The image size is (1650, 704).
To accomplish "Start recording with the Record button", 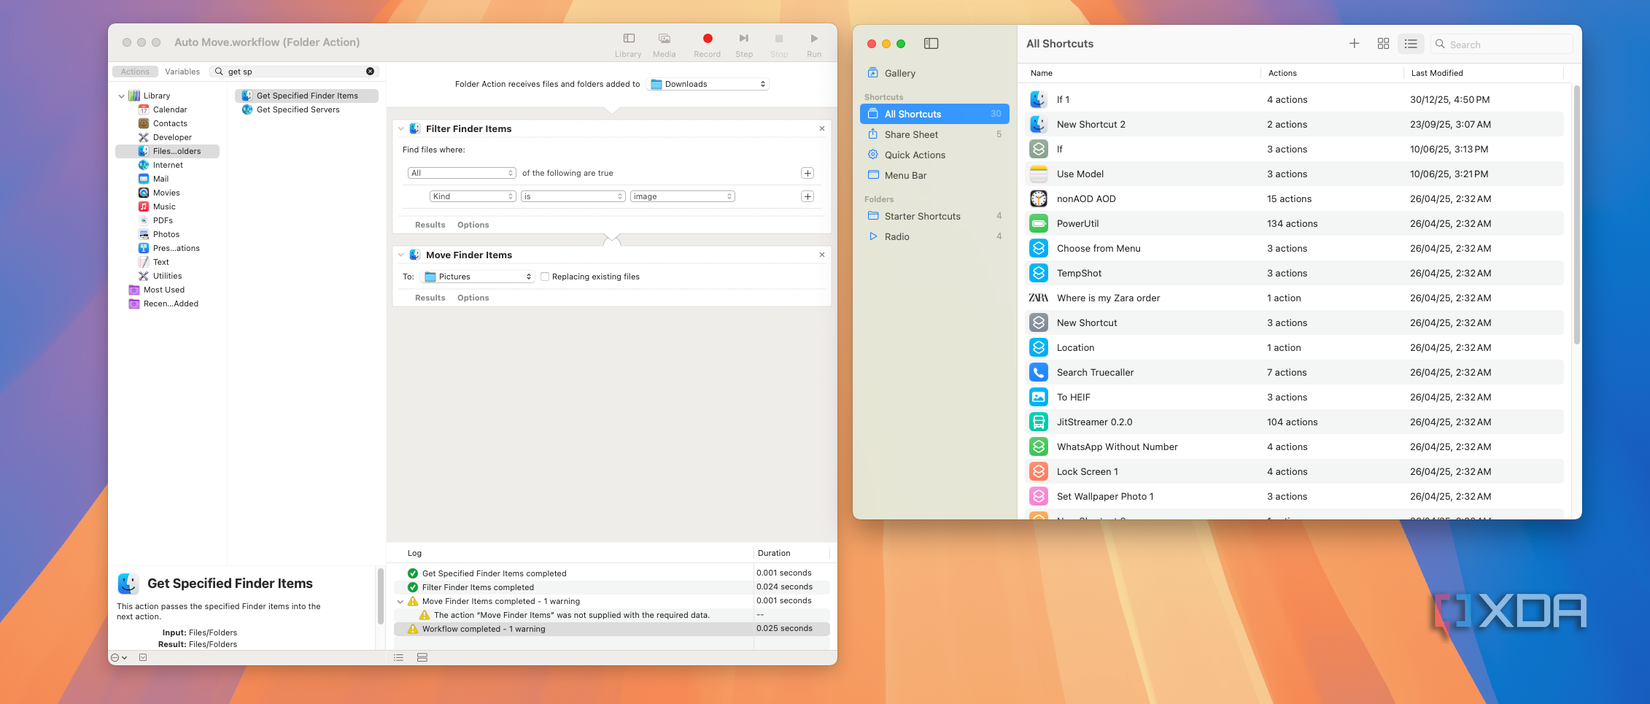I will [x=707, y=39].
